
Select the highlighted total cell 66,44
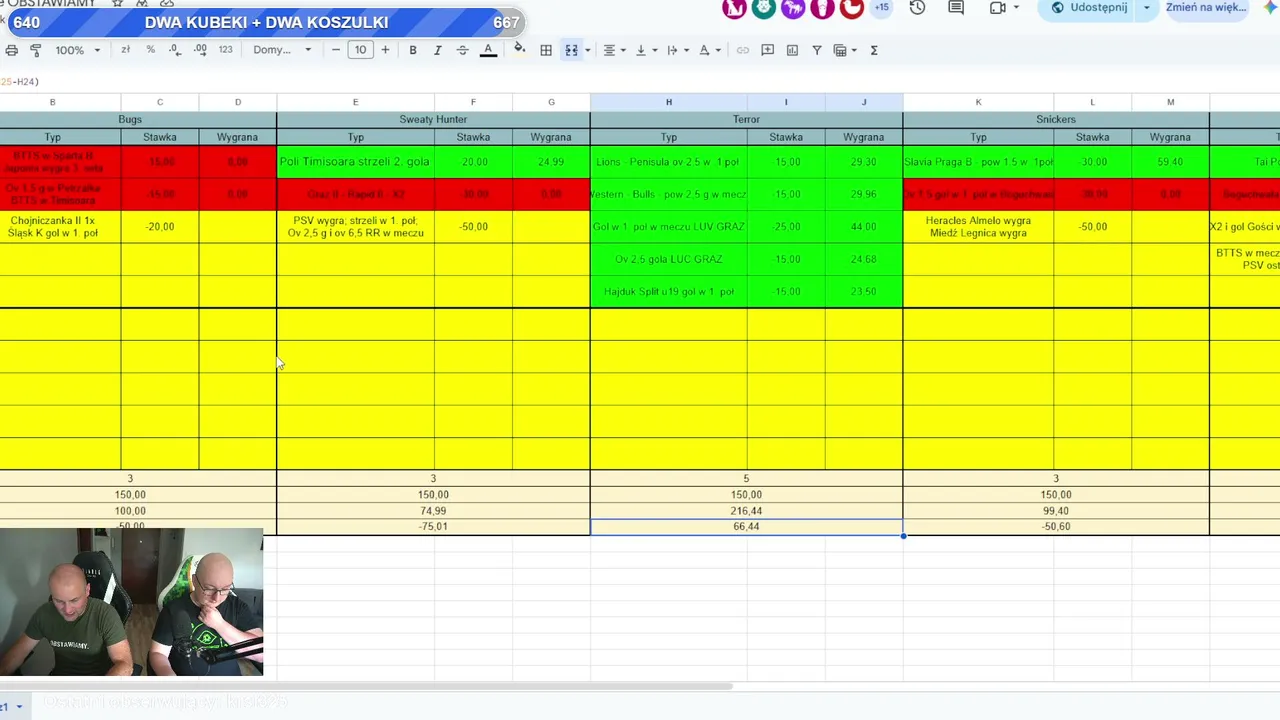point(746,527)
